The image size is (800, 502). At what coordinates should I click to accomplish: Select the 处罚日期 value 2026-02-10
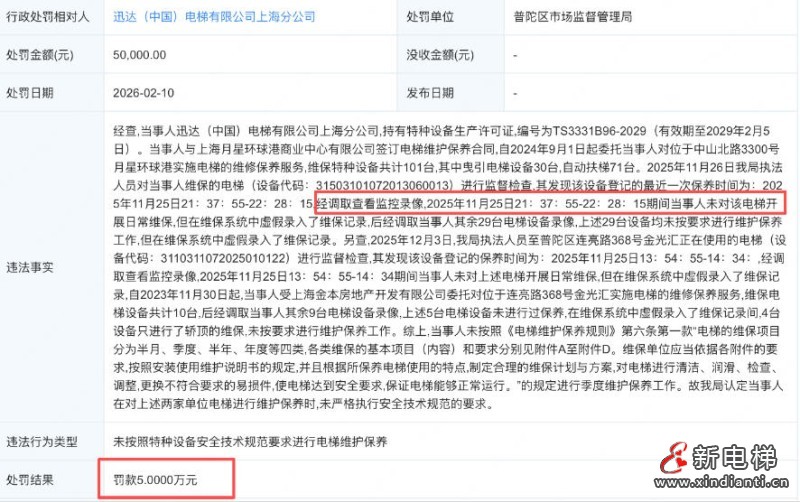(x=143, y=93)
